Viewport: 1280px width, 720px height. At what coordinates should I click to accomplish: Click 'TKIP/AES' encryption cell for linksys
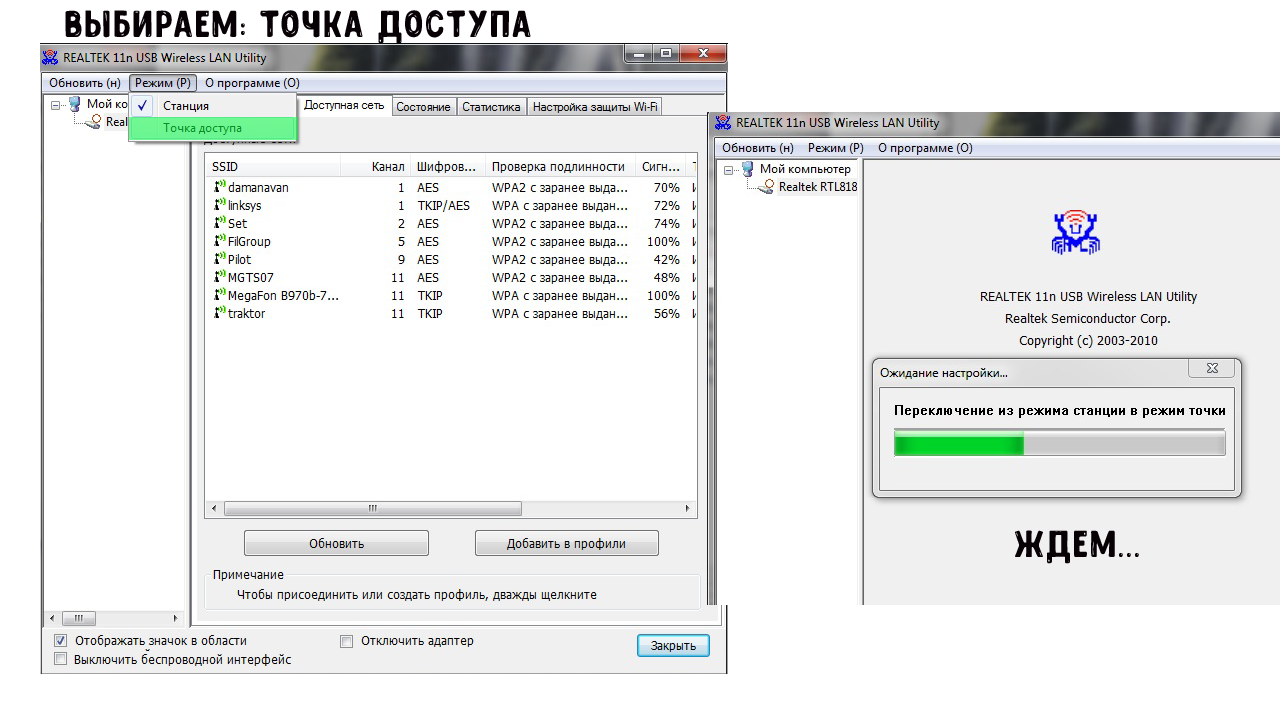point(443,205)
